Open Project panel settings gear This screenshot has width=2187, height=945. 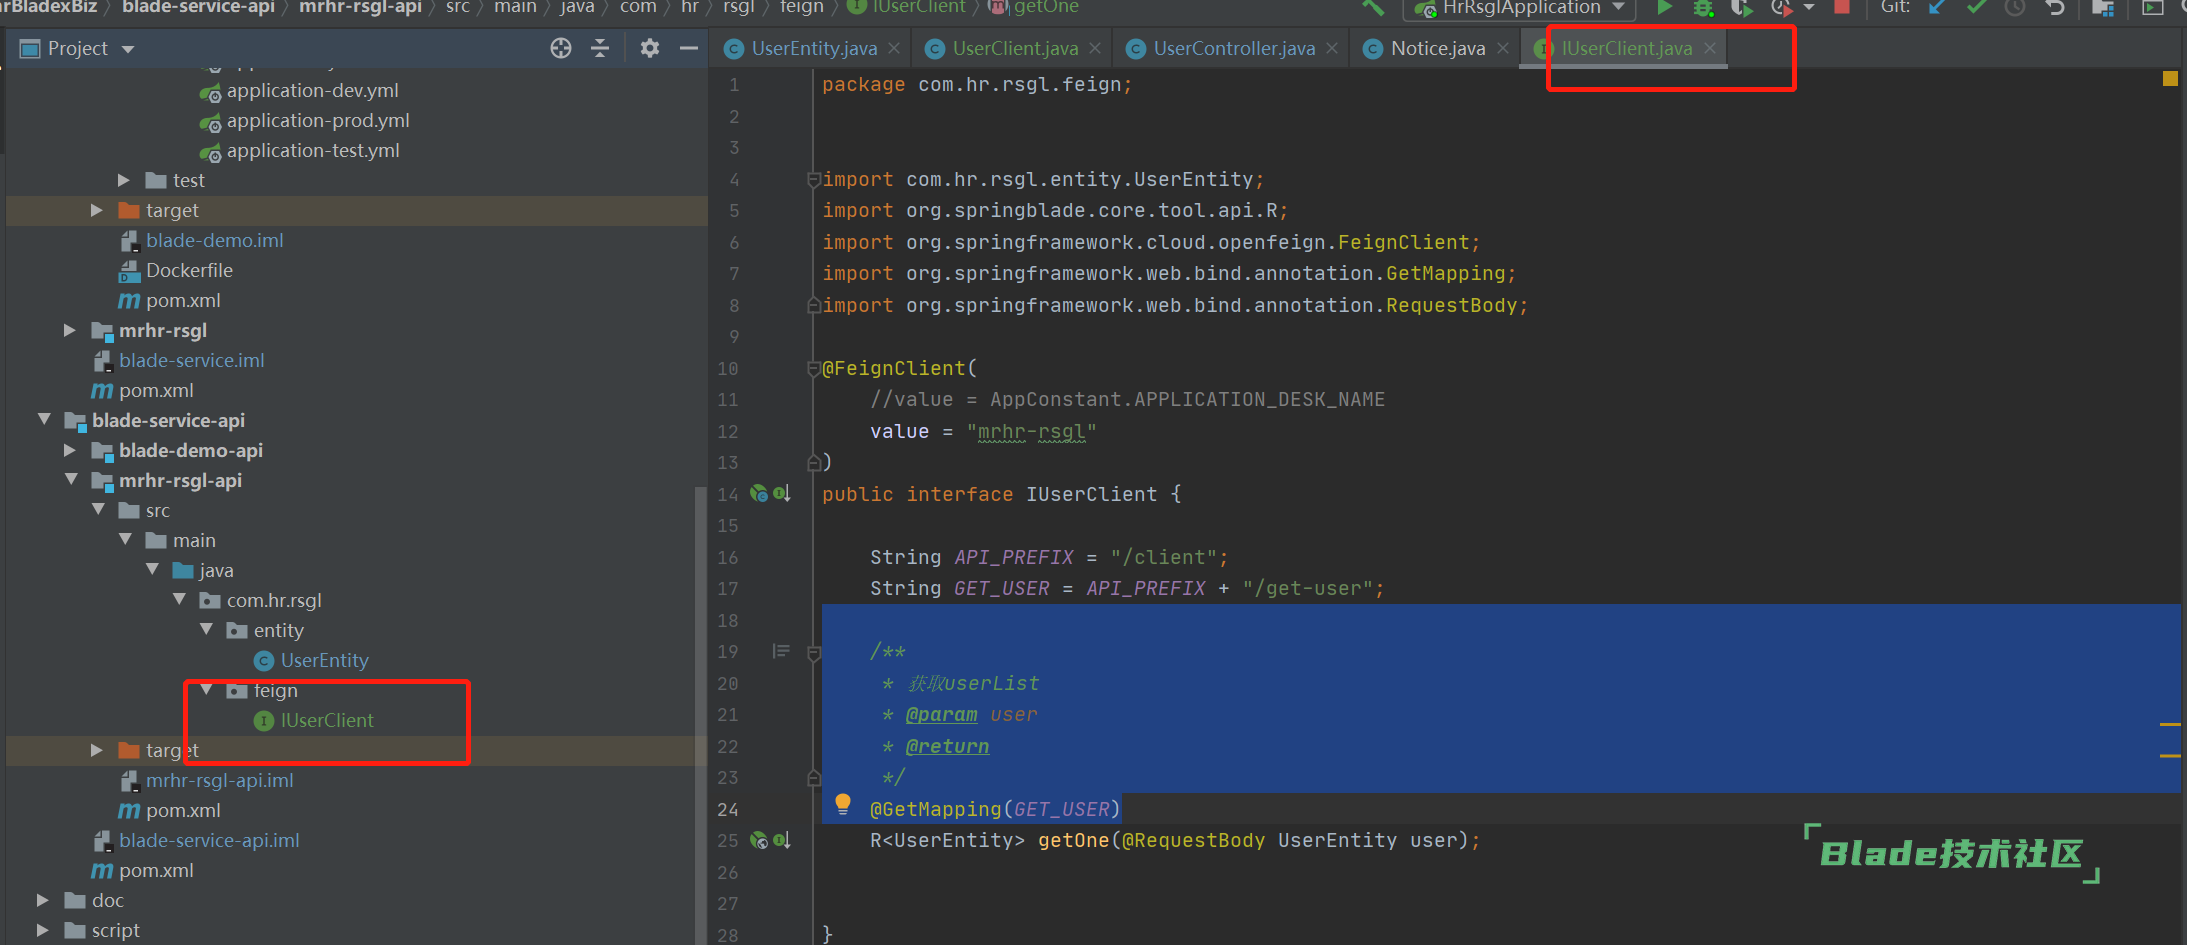(650, 48)
